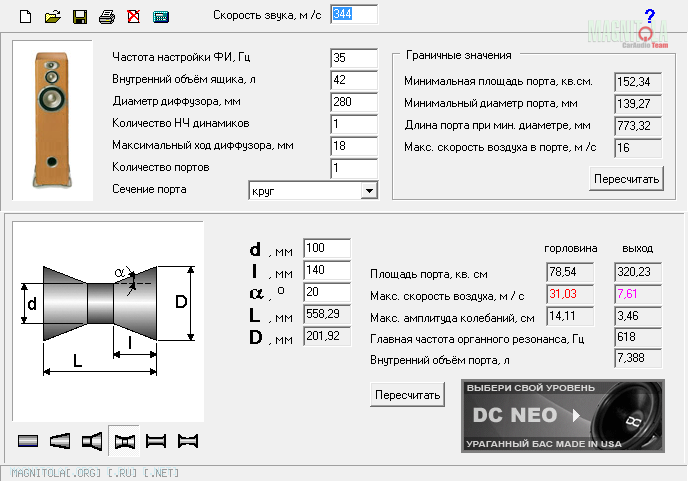The image size is (688, 482).
Task: Click label Сечение порта
Action: pos(149,189)
